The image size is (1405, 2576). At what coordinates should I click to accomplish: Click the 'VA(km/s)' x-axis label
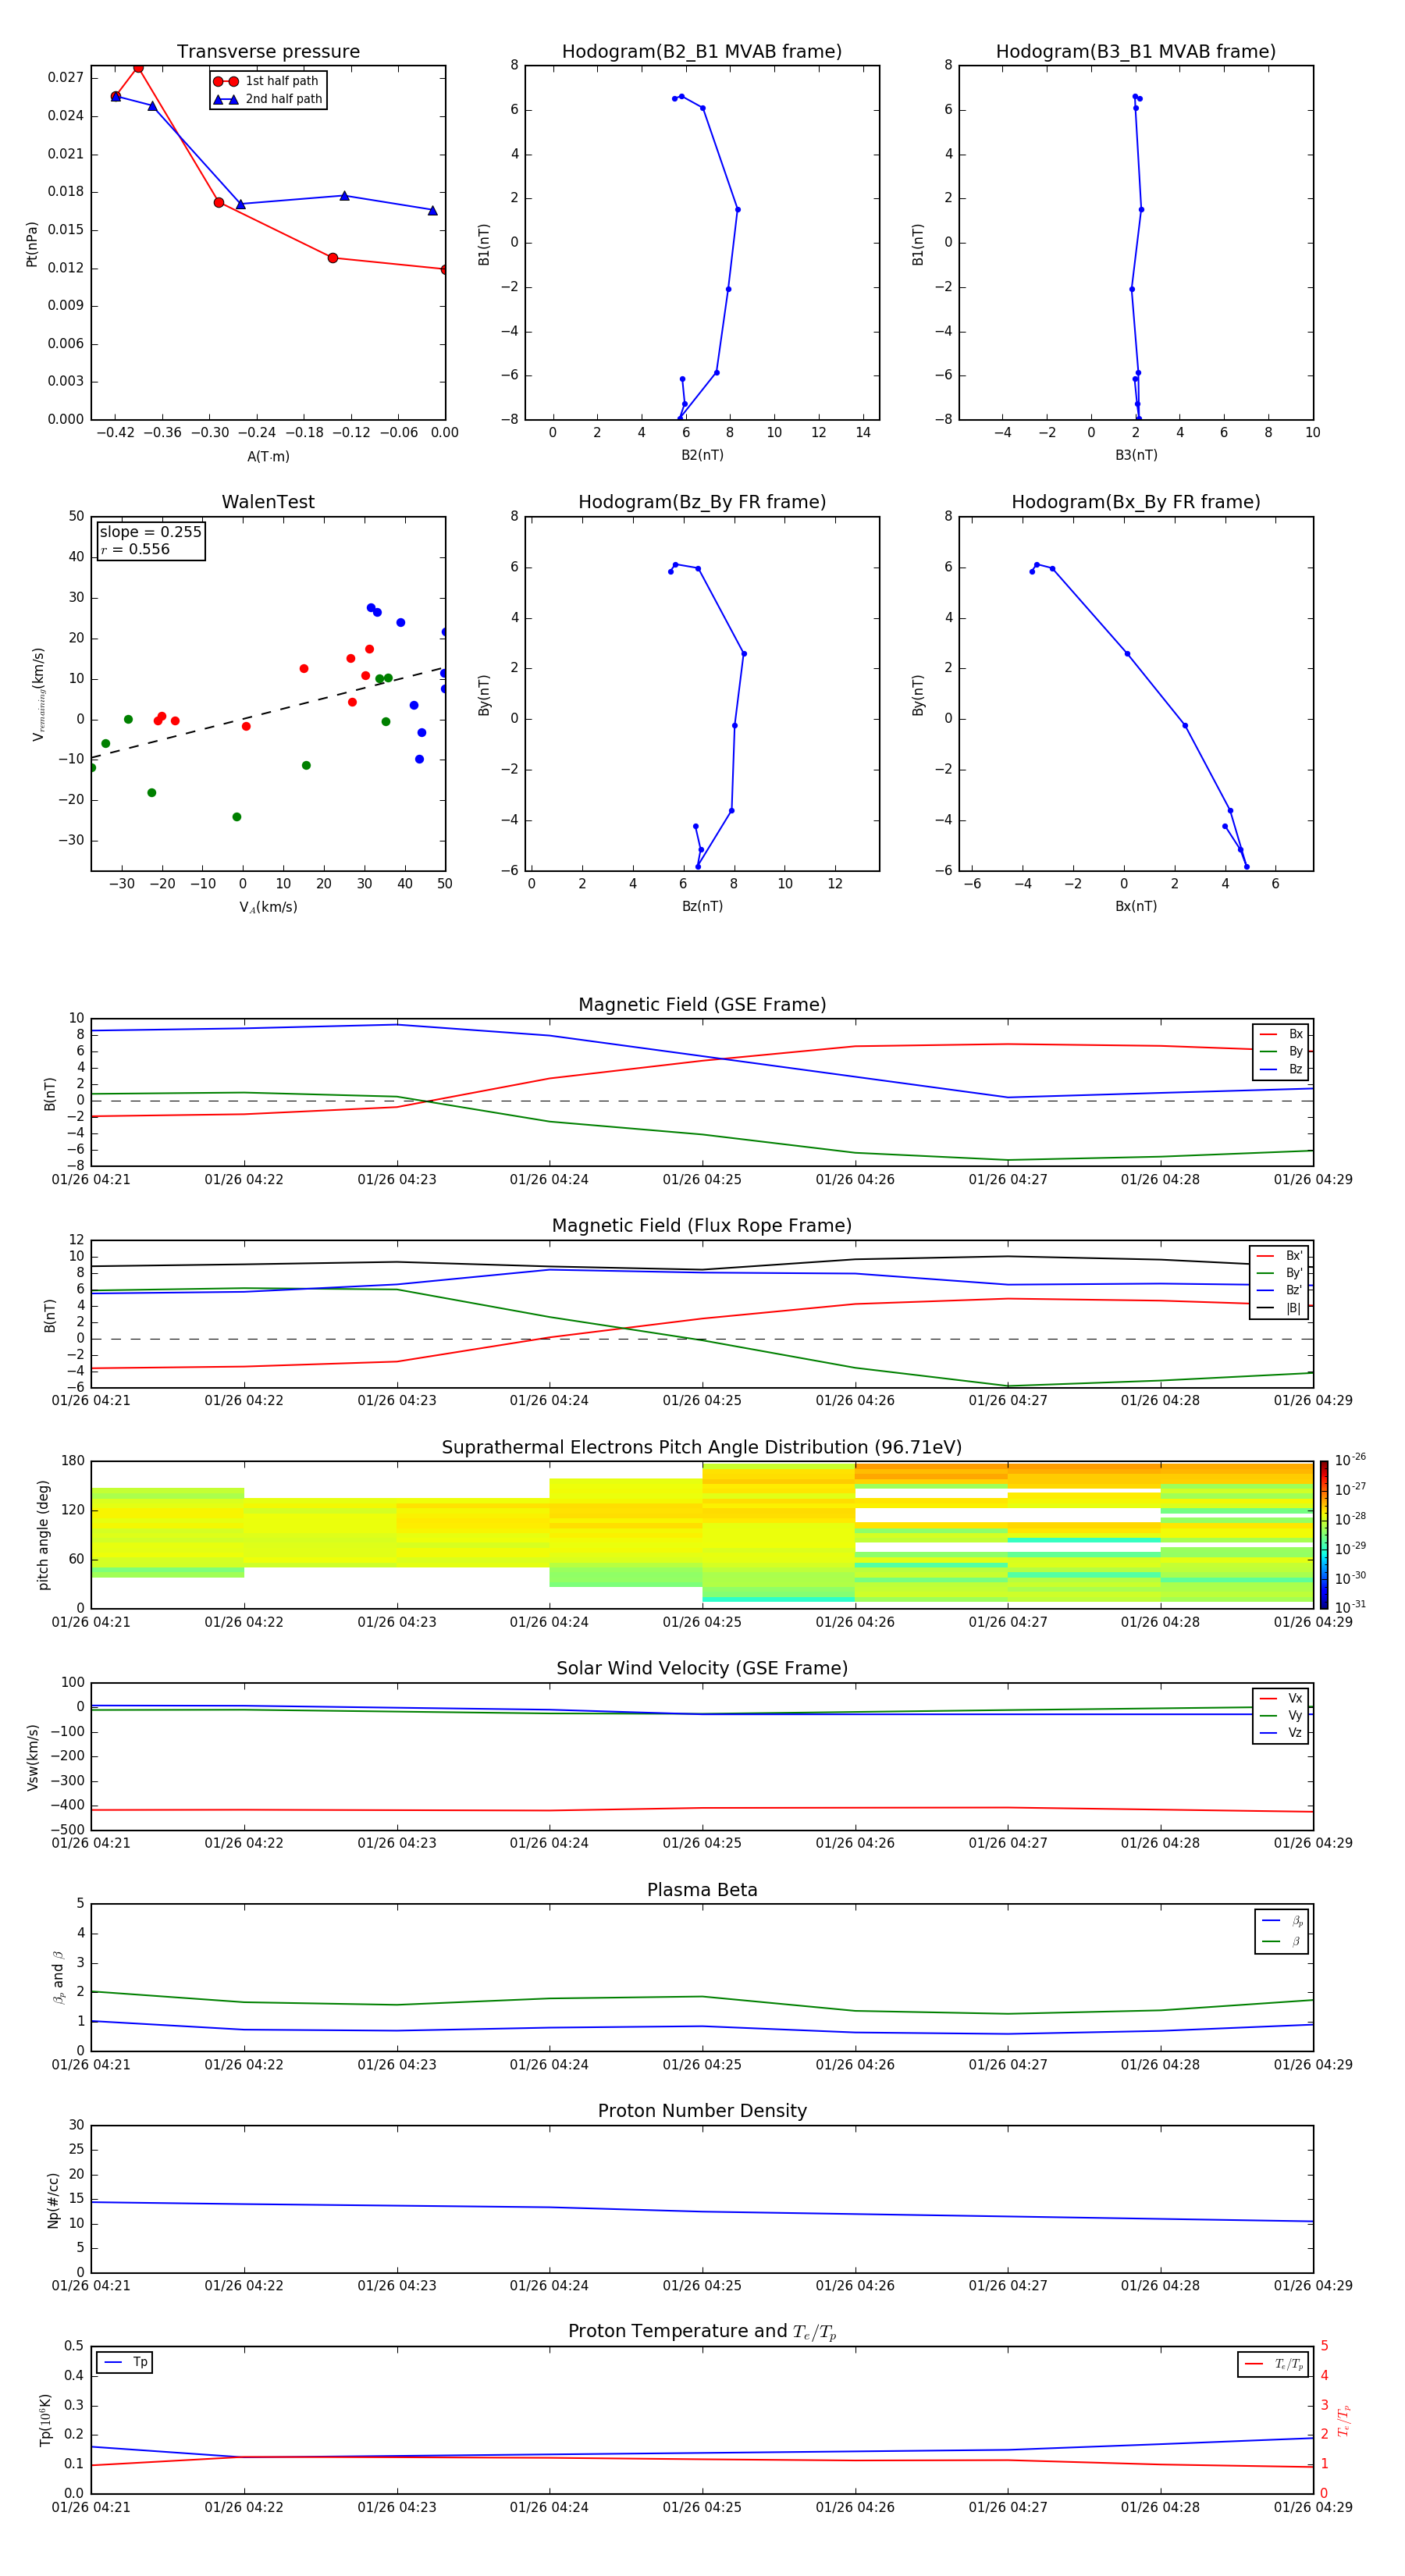pyautogui.click(x=268, y=907)
